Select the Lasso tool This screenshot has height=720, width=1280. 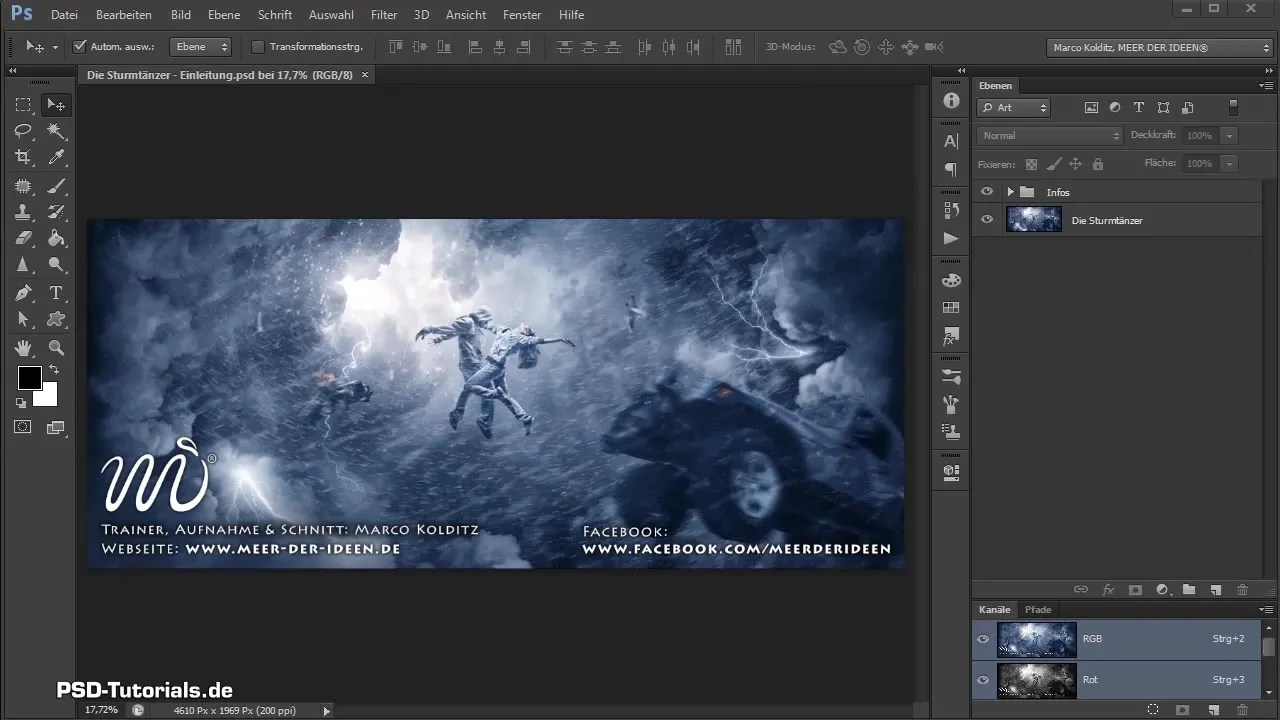point(22,131)
